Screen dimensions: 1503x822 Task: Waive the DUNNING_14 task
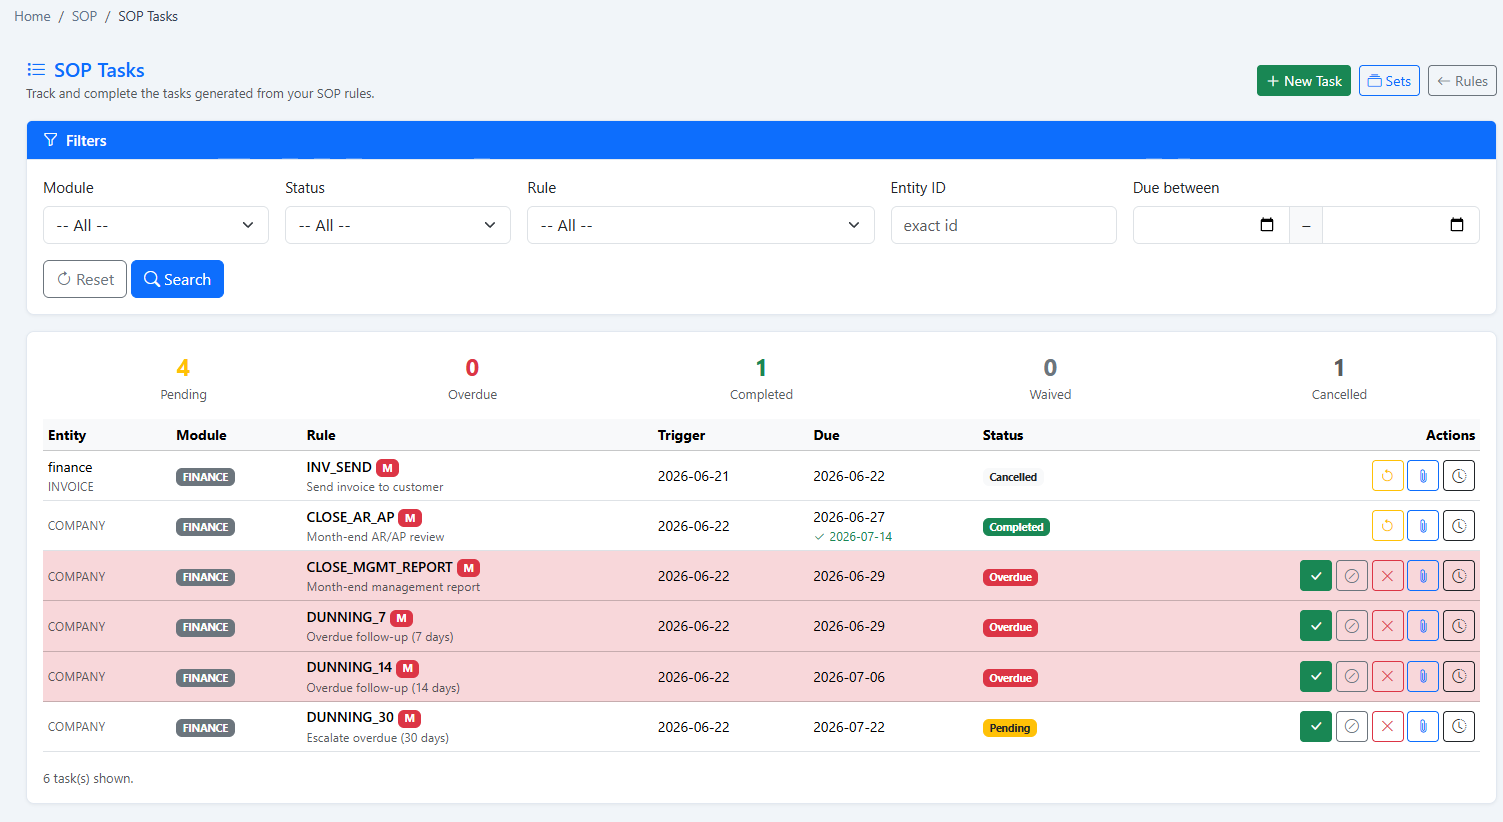click(1352, 676)
